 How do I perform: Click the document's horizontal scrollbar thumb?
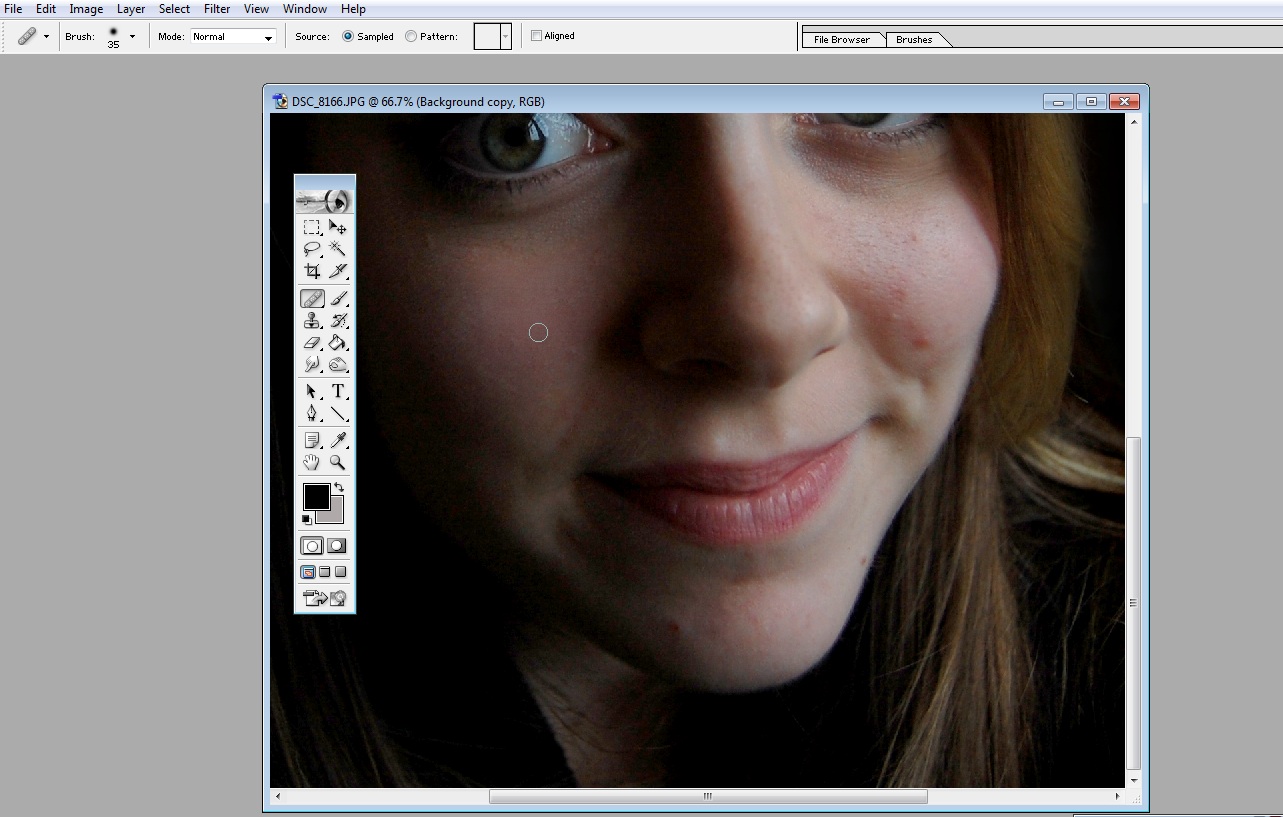coord(708,796)
